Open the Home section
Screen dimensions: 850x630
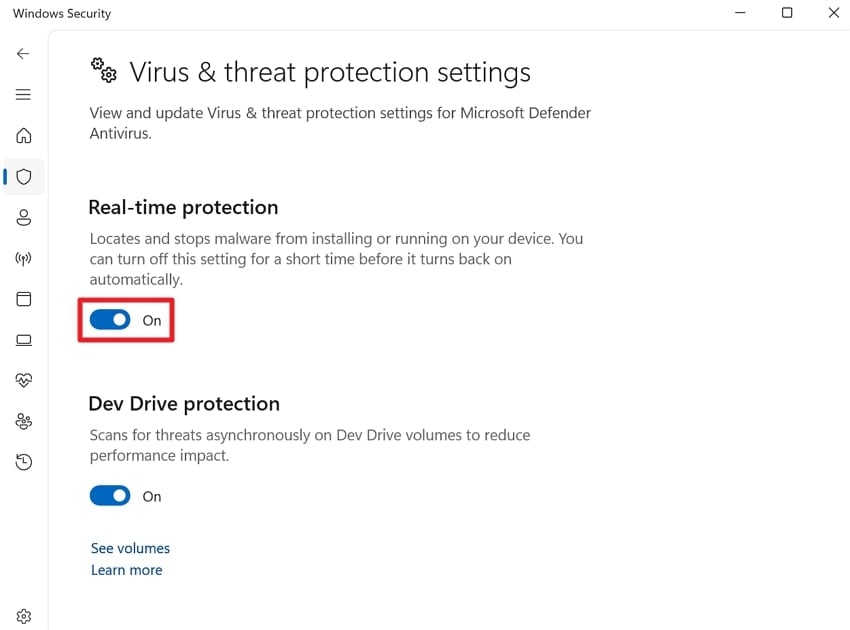click(23, 136)
